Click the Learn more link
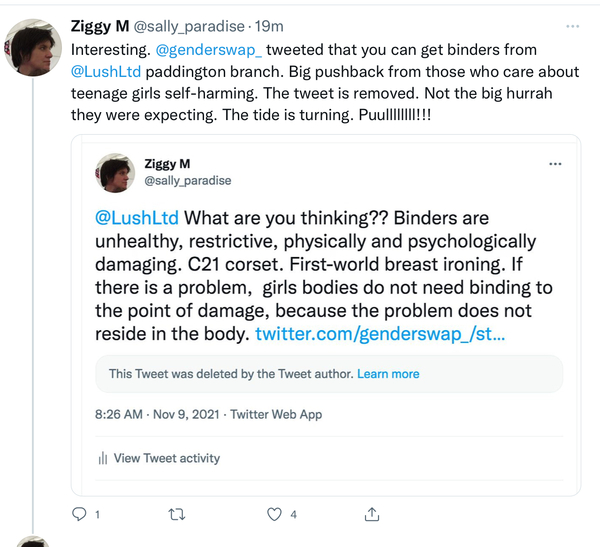Viewport: 600px width, 547px height. (388, 374)
